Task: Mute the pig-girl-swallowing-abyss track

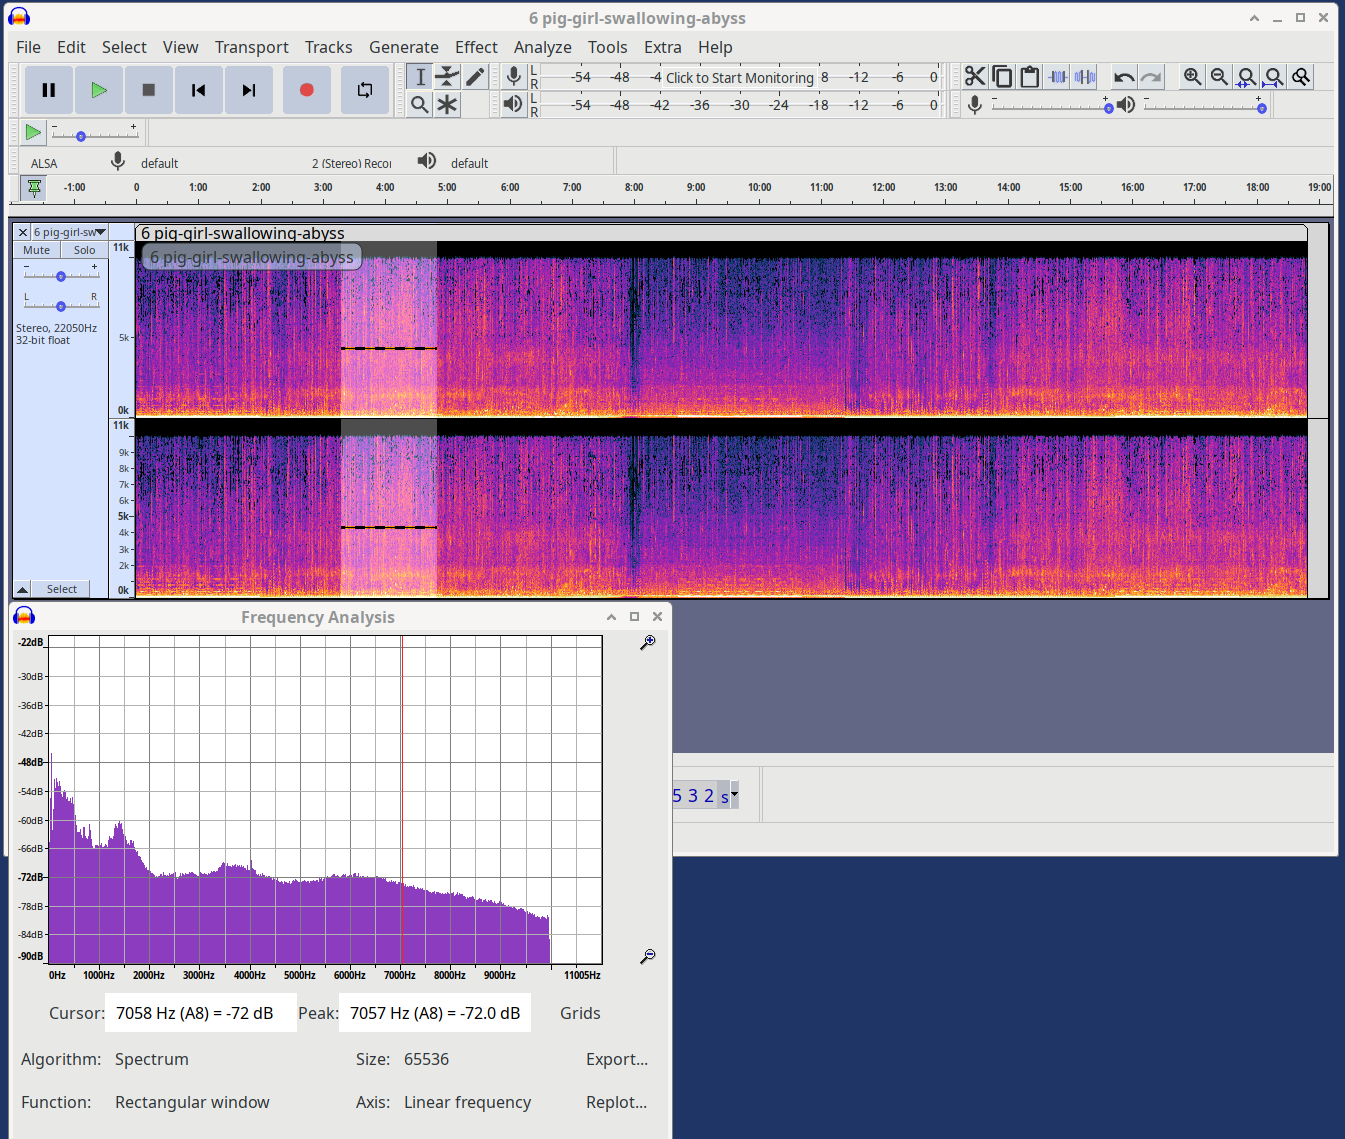Action: point(37,250)
